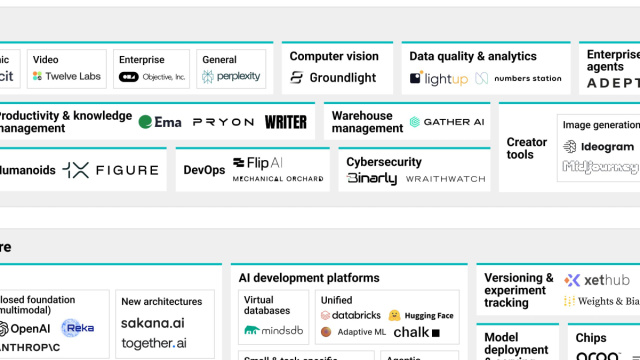
Task: Click the Binarly logo
Action: tap(371, 179)
